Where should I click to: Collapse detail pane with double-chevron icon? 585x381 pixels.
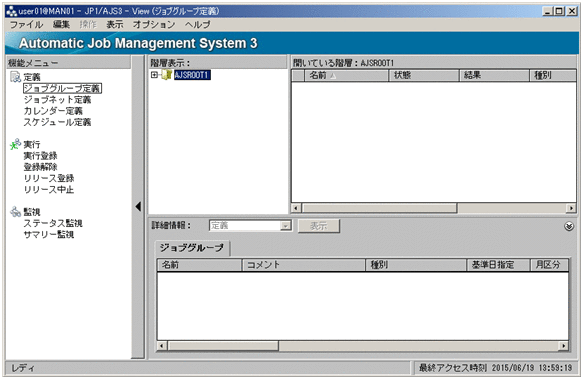pos(569,226)
